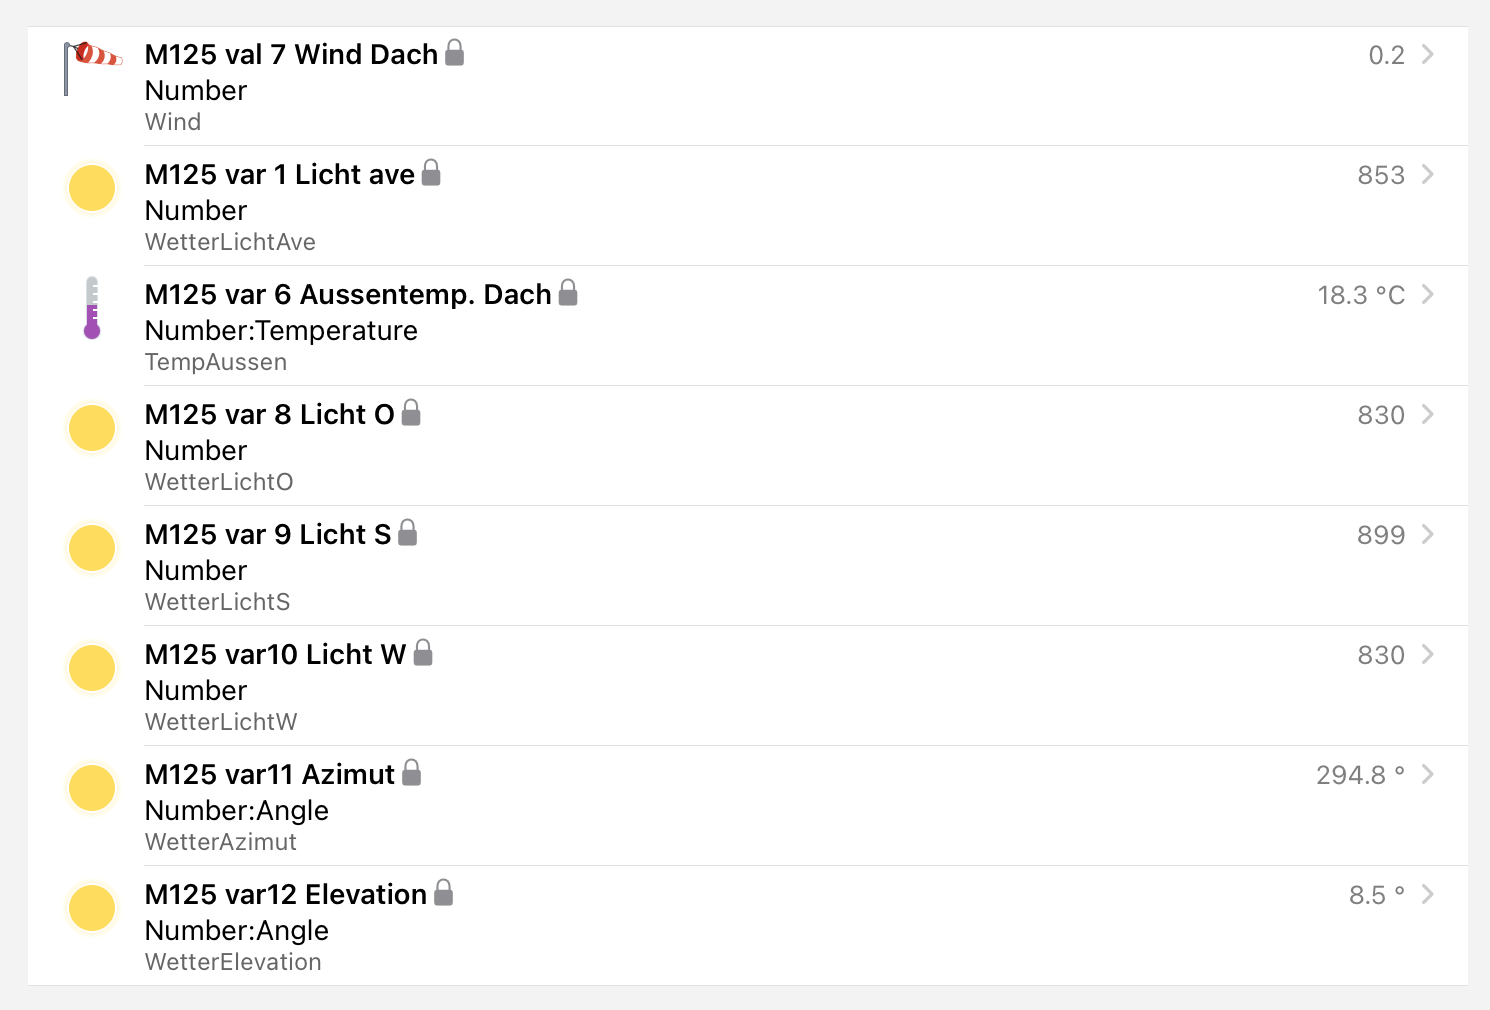Click the sun icon beside Azimut
The width and height of the screenshot is (1490, 1010).
click(92, 788)
